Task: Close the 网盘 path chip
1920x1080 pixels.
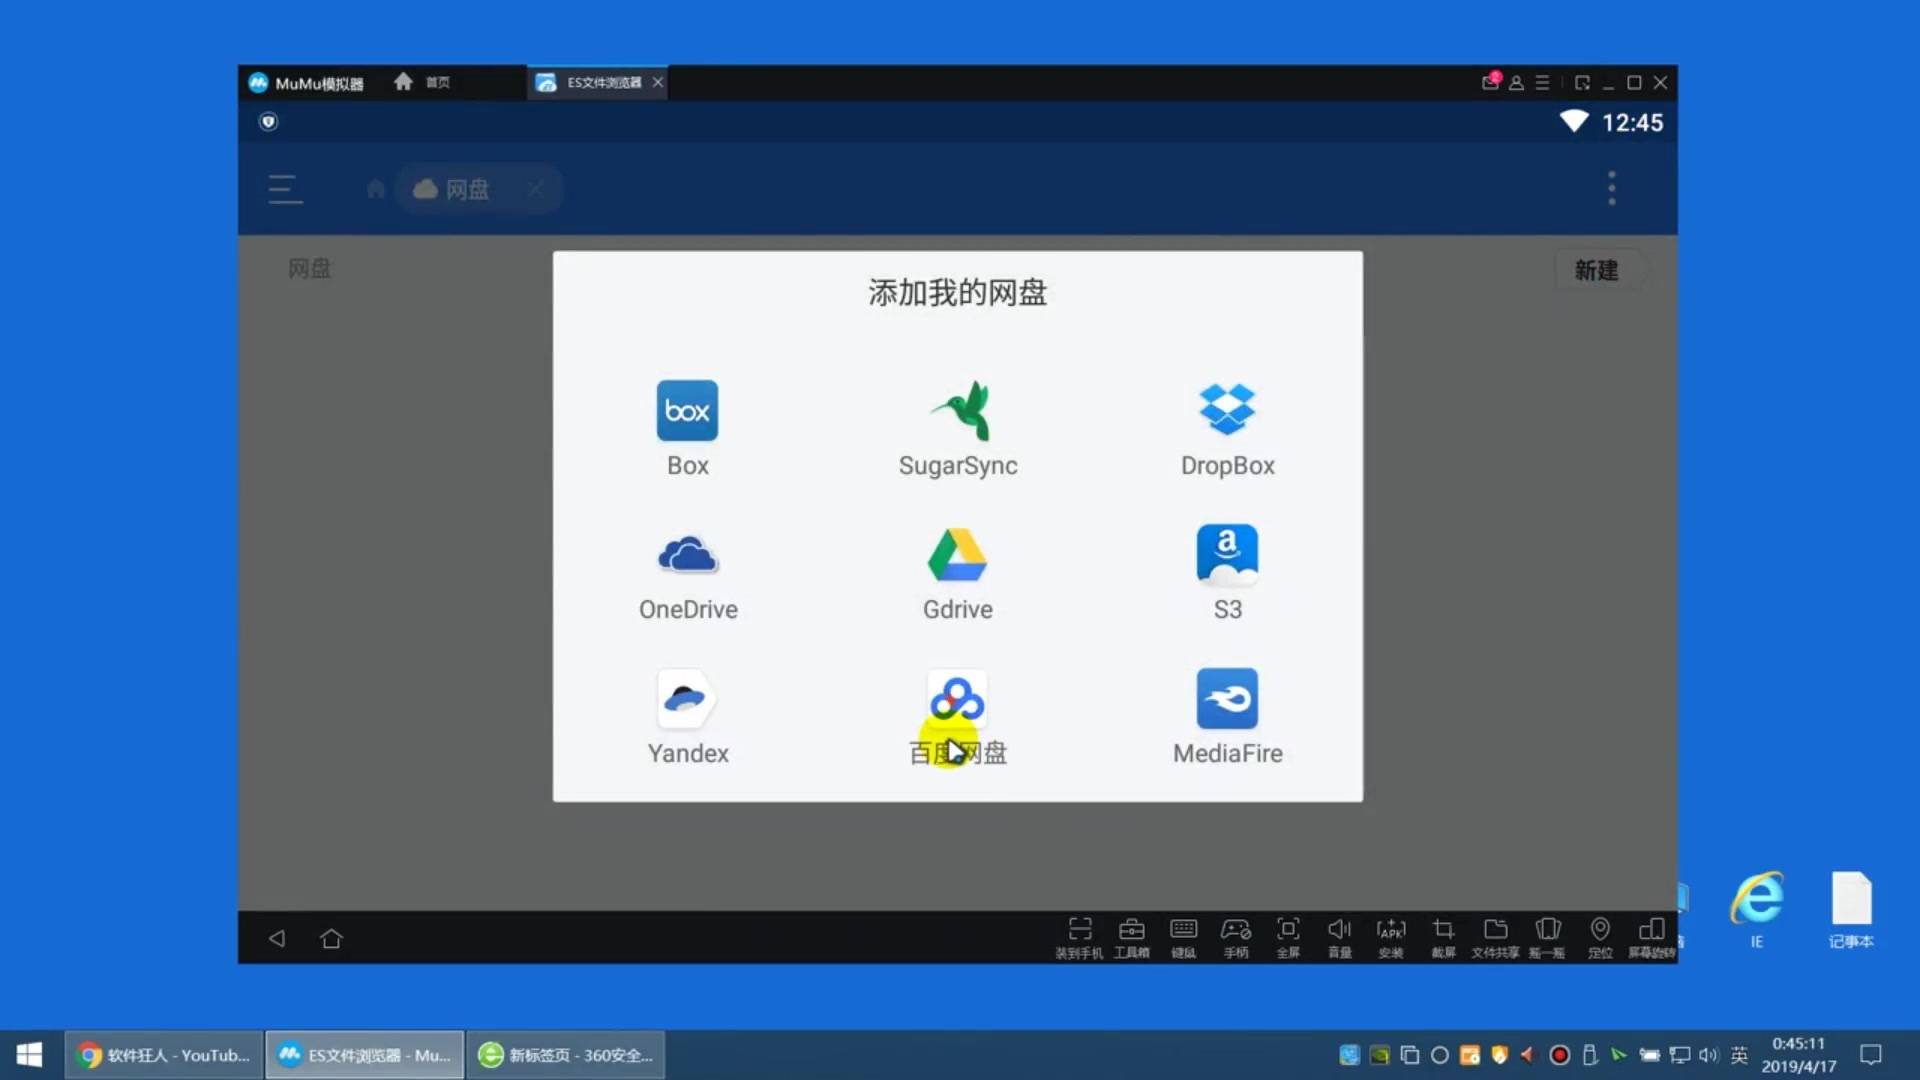Action: 536,189
